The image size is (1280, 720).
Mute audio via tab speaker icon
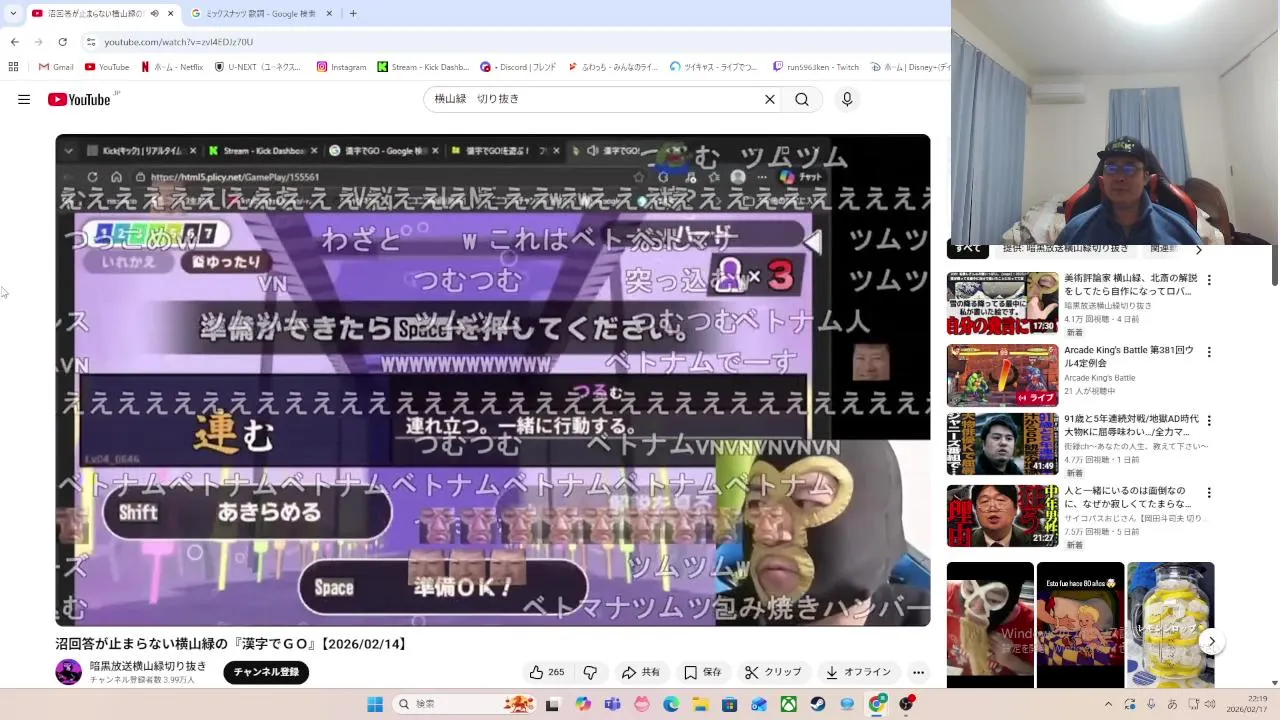point(154,14)
